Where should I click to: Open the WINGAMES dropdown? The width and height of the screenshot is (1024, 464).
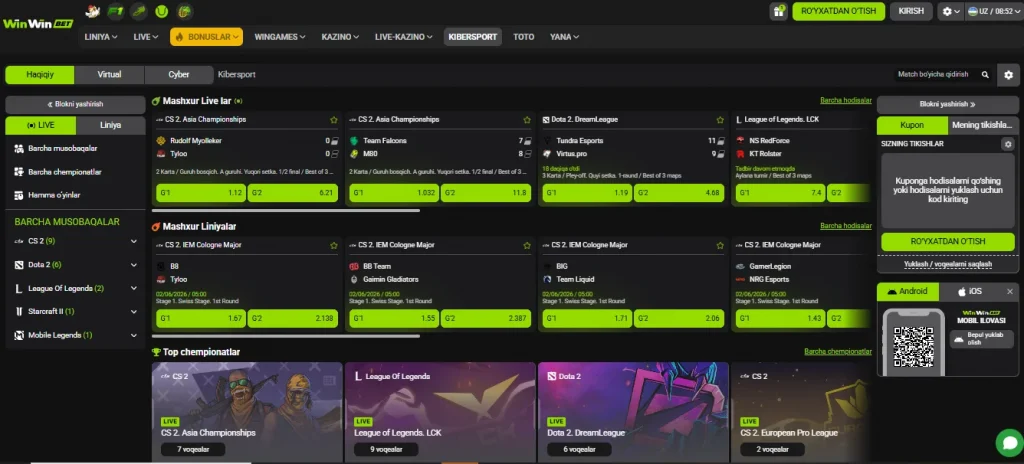[280, 37]
